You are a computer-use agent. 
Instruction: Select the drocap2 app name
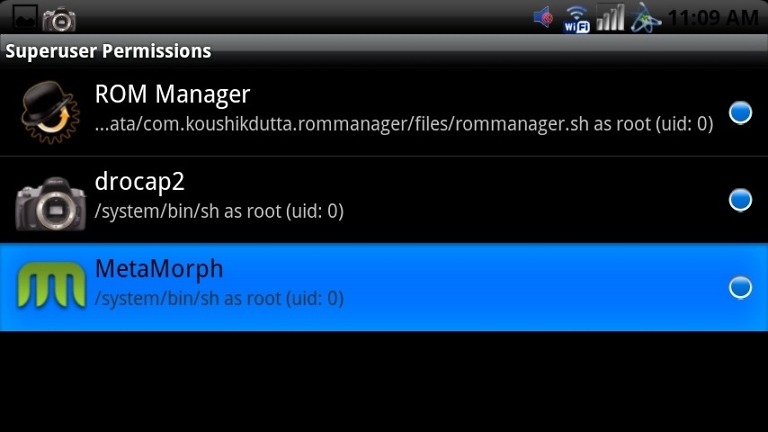coord(140,182)
